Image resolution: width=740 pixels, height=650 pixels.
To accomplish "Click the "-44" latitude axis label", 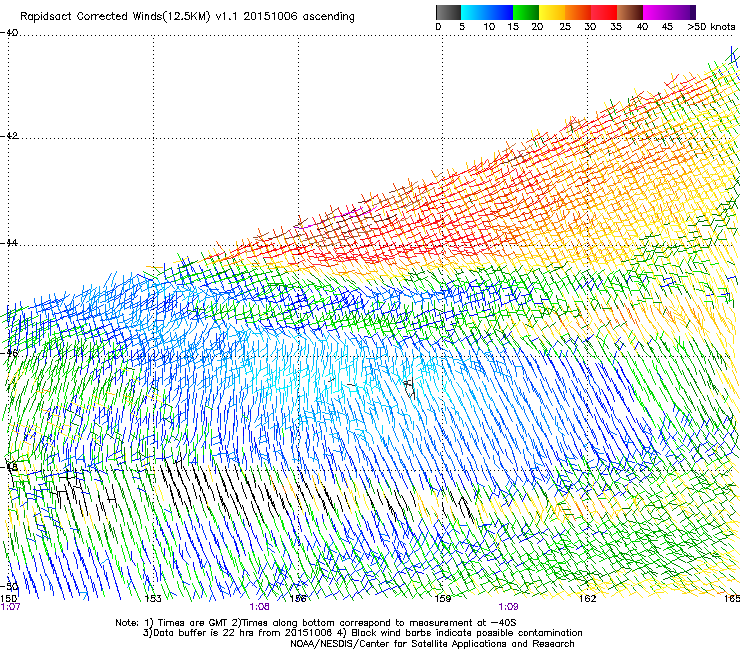I will pos(9,243).
